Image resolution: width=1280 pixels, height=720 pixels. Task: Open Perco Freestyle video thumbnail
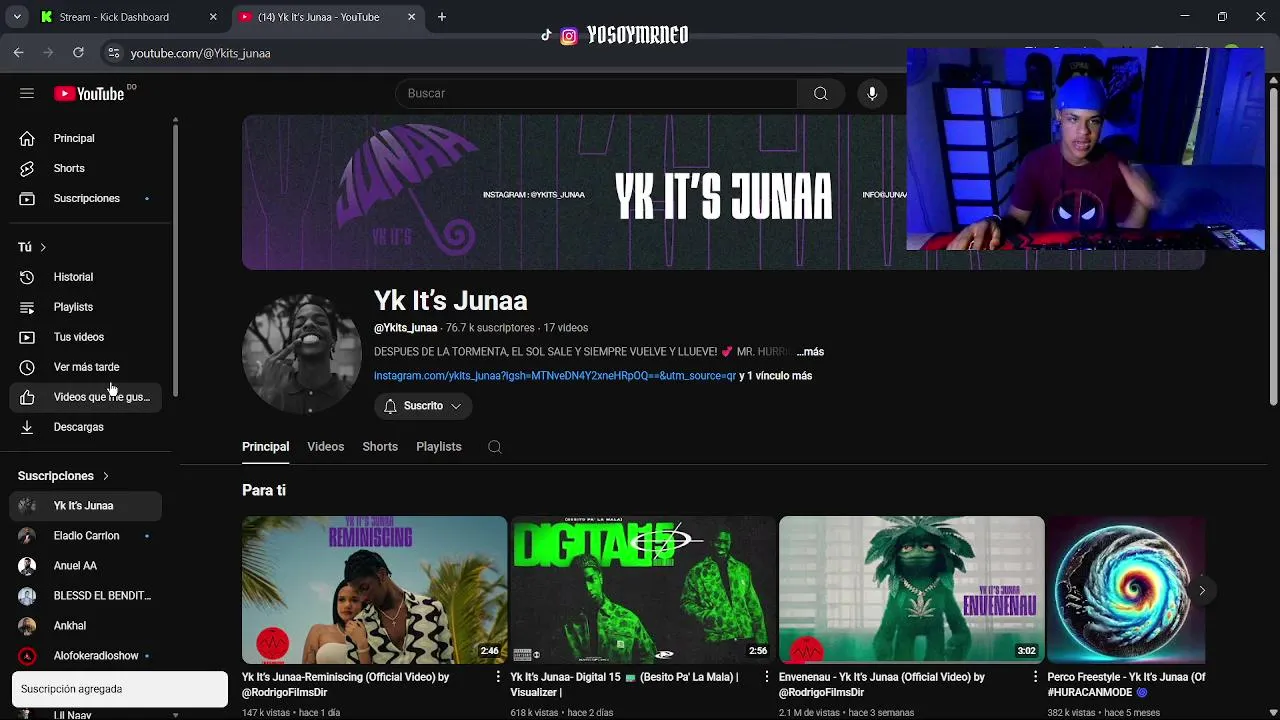(x=1126, y=590)
